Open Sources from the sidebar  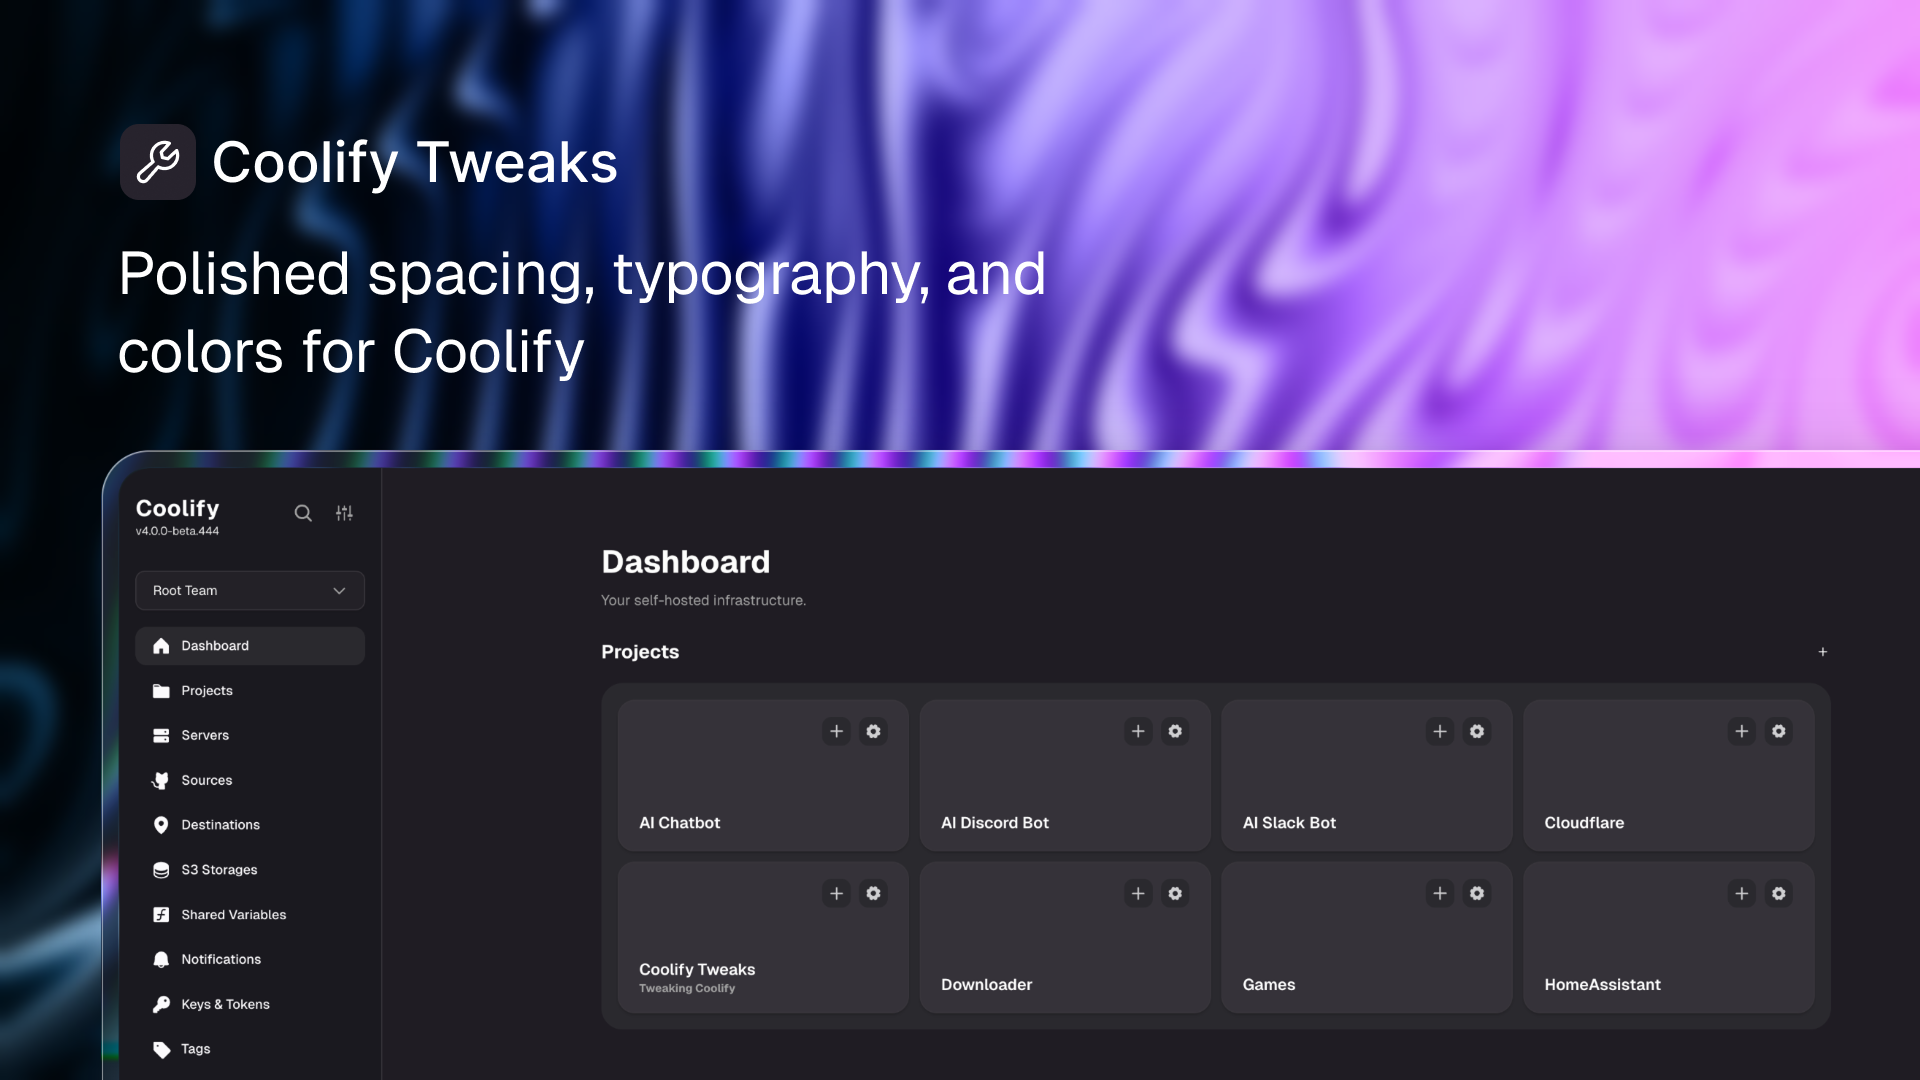pos(207,780)
